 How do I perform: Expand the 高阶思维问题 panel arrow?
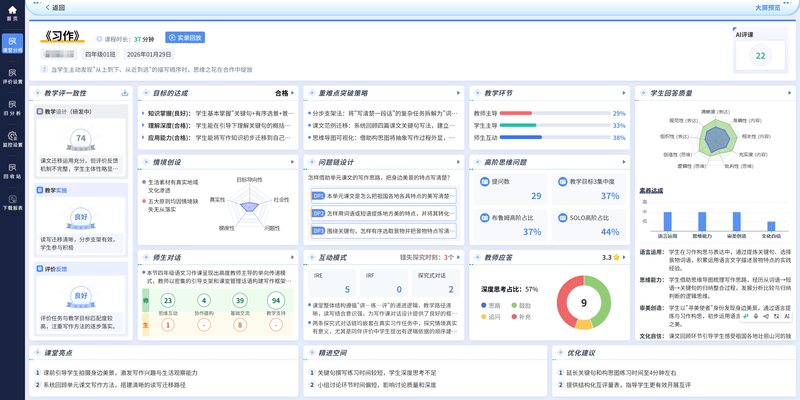point(624,162)
